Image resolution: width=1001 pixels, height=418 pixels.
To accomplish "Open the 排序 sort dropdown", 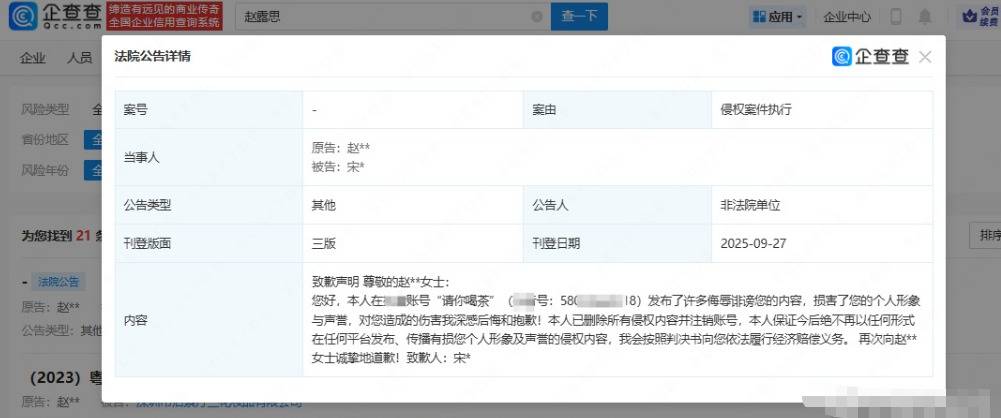I will tap(984, 235).
